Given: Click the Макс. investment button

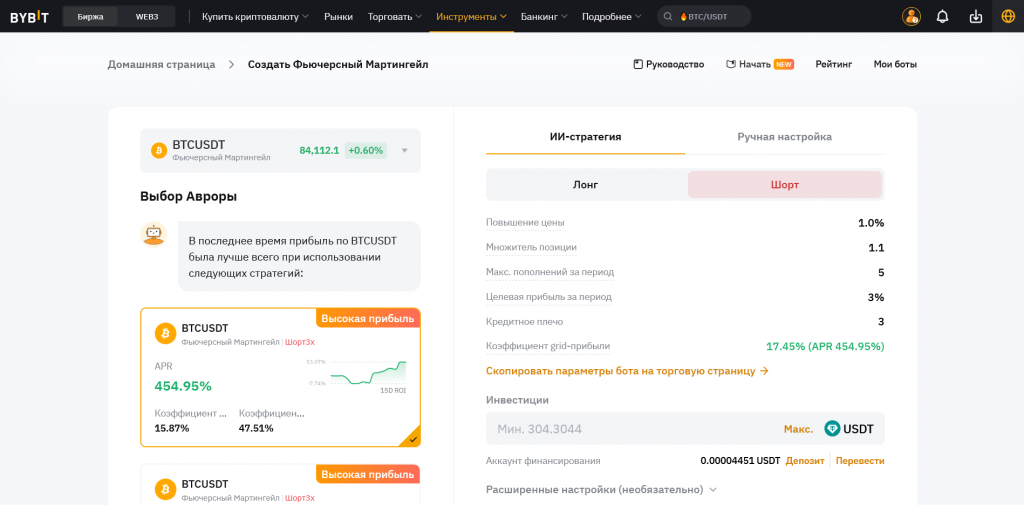Looking at the screenshot, I should (x=798, y=429).
